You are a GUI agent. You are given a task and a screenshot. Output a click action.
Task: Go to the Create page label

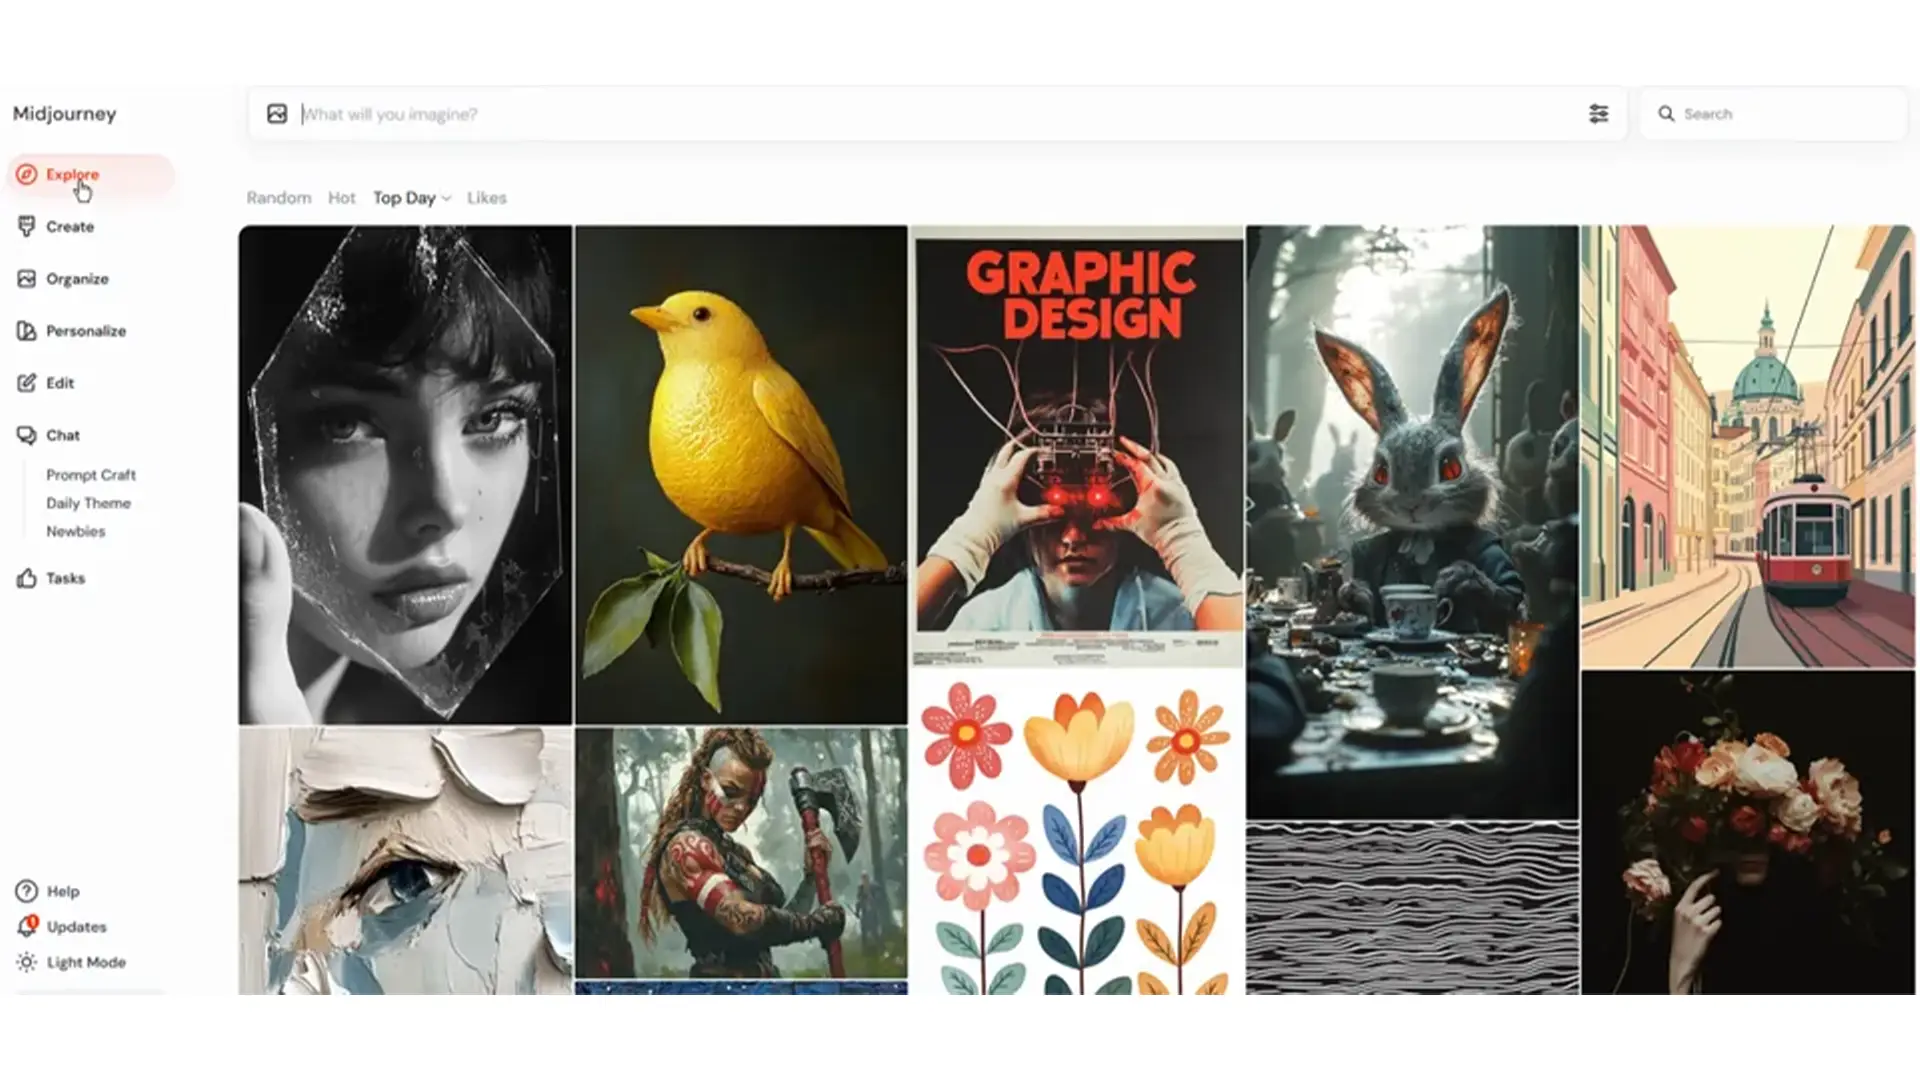pos(70,227)
